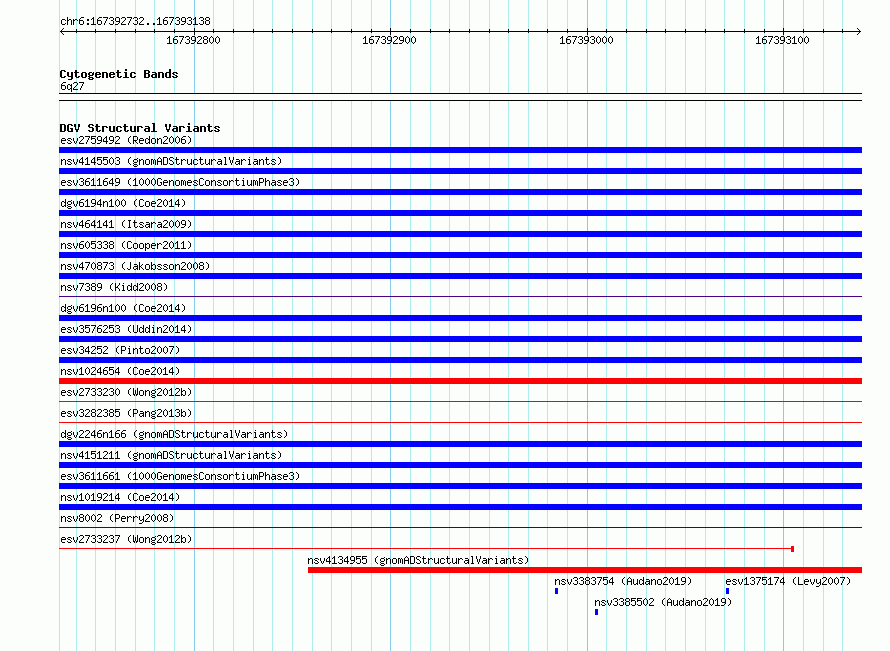This screenshot has height=651, width=890.
Task: Click the esv3282385 (Pang2013b) label
Action: [x=126, y=413]
